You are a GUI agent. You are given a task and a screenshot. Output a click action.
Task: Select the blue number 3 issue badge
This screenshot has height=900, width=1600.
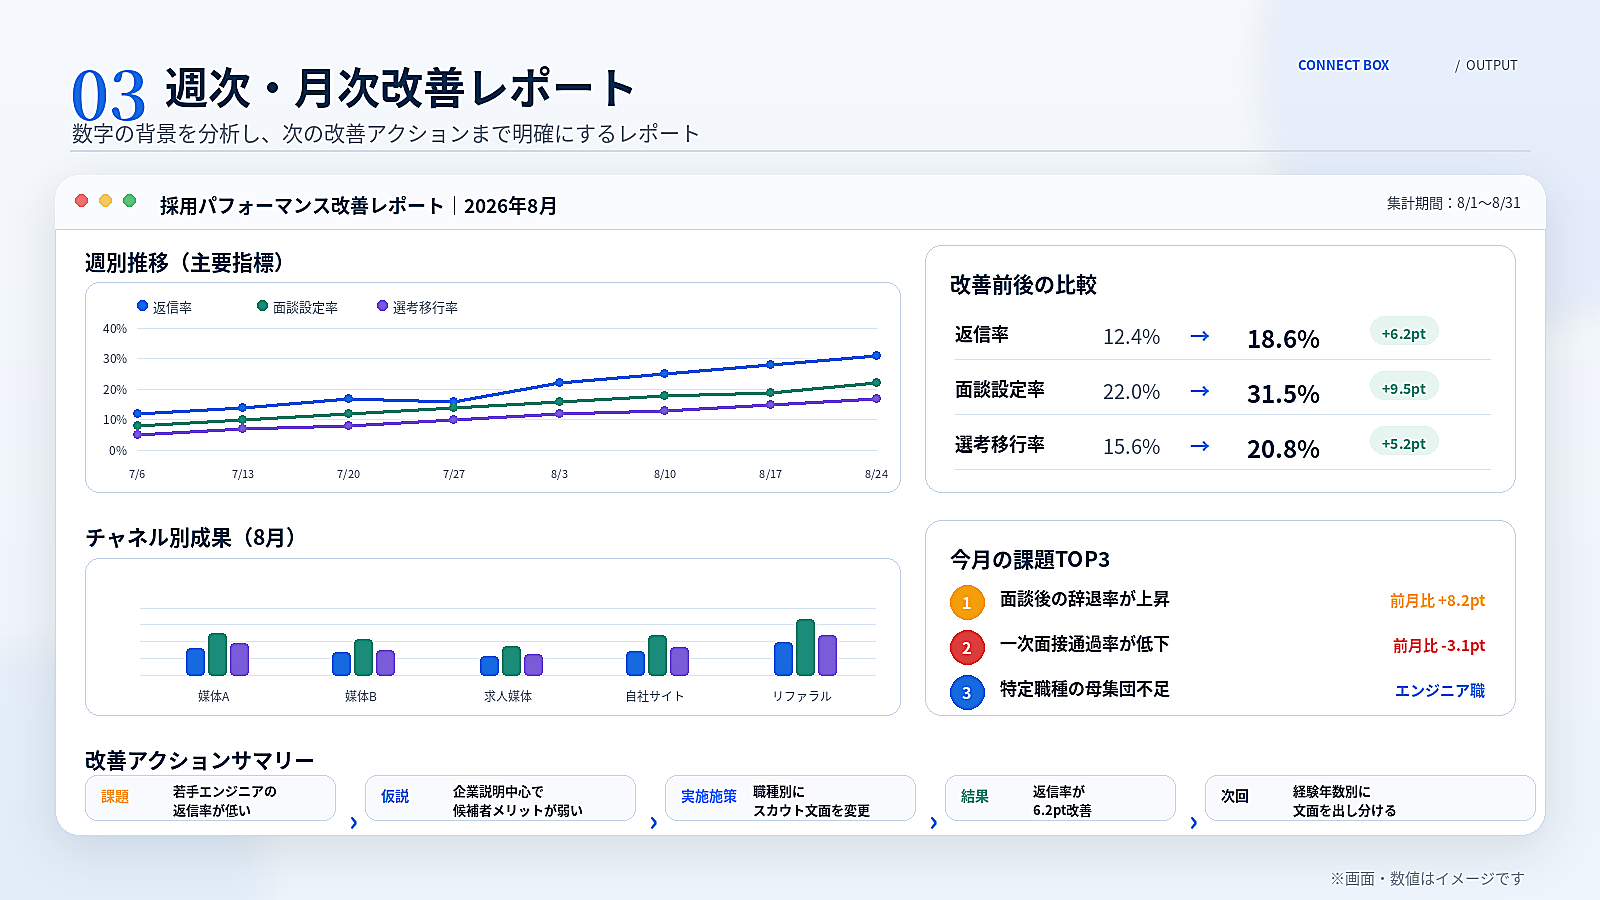point(967,693)
